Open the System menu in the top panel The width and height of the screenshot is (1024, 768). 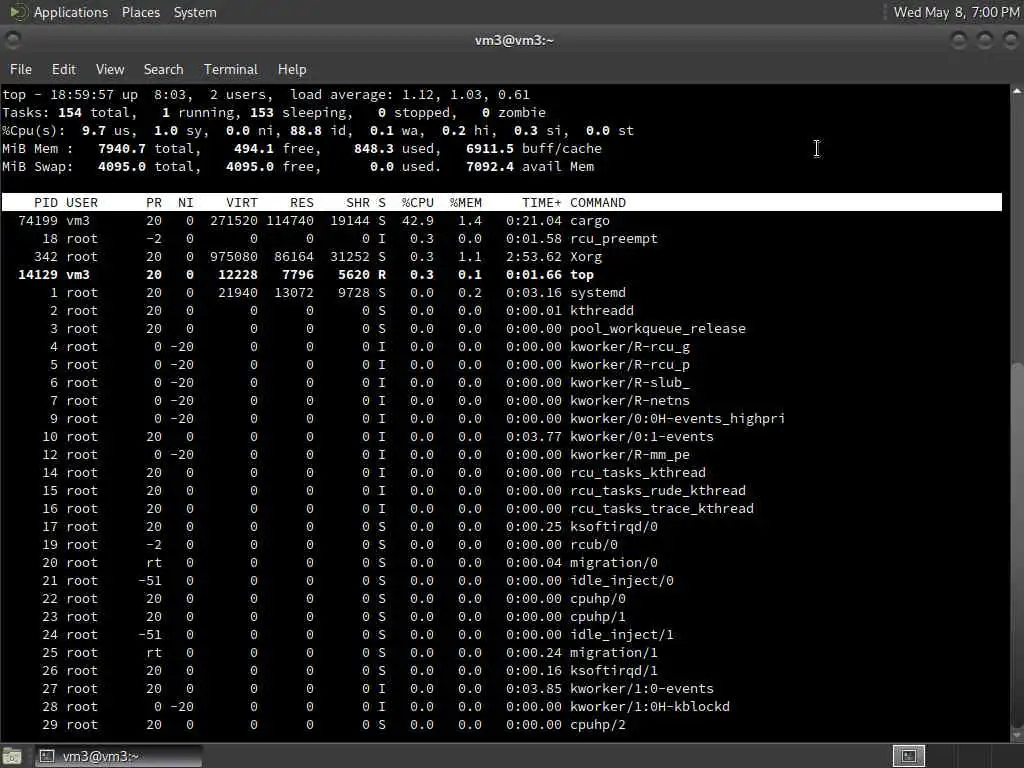point(195,12)
